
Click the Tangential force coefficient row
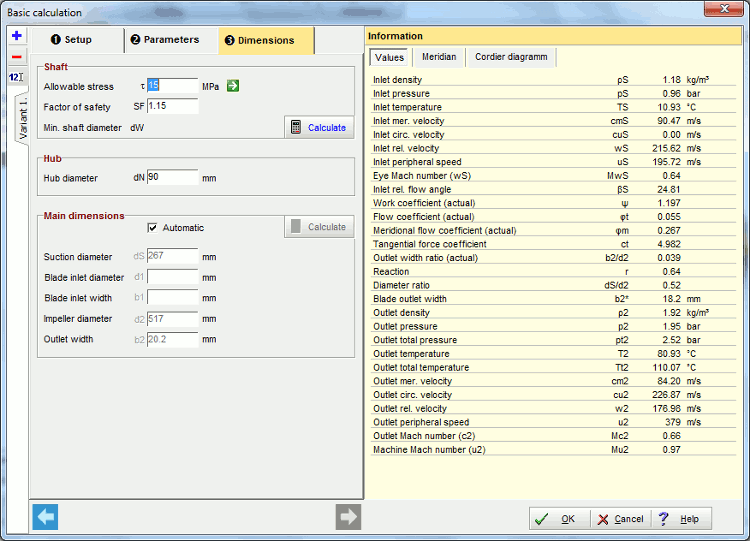(553, 244)
